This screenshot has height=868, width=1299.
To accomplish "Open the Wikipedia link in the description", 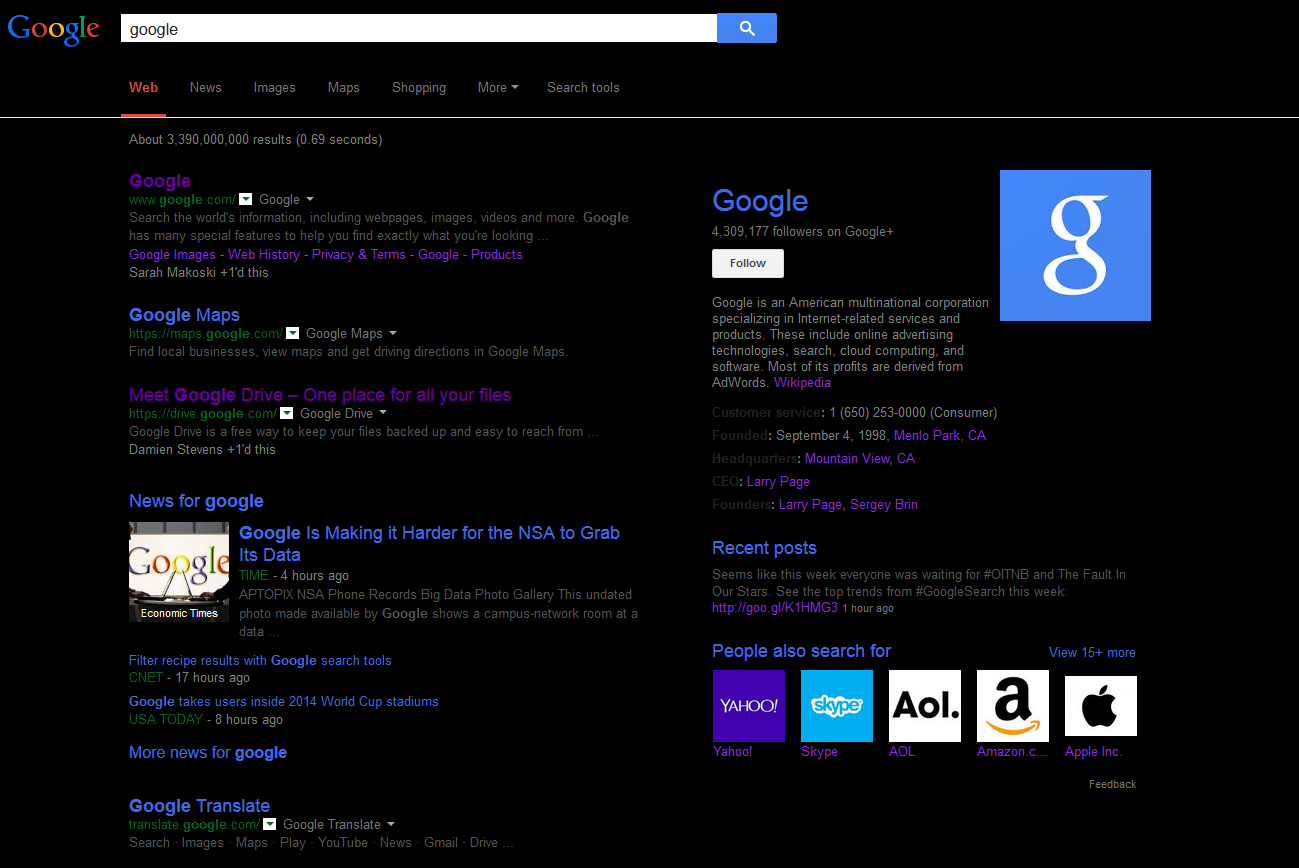I will (802, 382).
